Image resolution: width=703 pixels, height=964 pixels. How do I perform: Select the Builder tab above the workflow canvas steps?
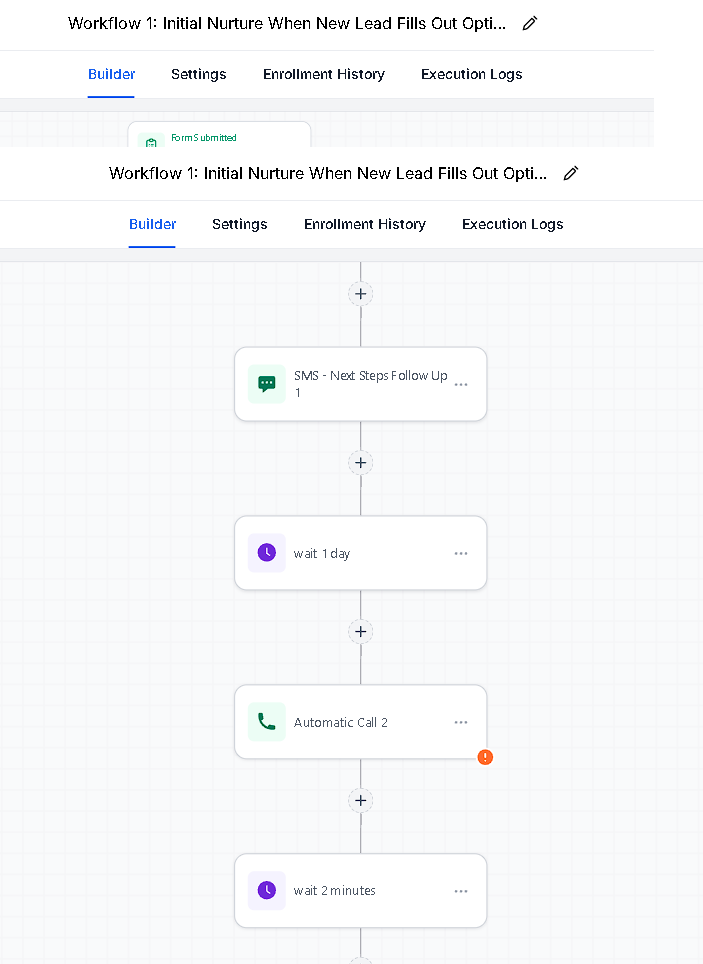[153, 224]
